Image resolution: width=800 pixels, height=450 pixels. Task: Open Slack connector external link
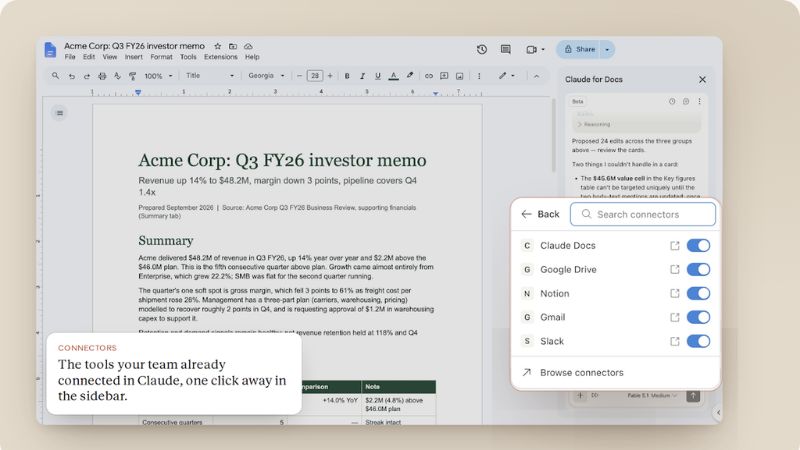pos(674,341)
